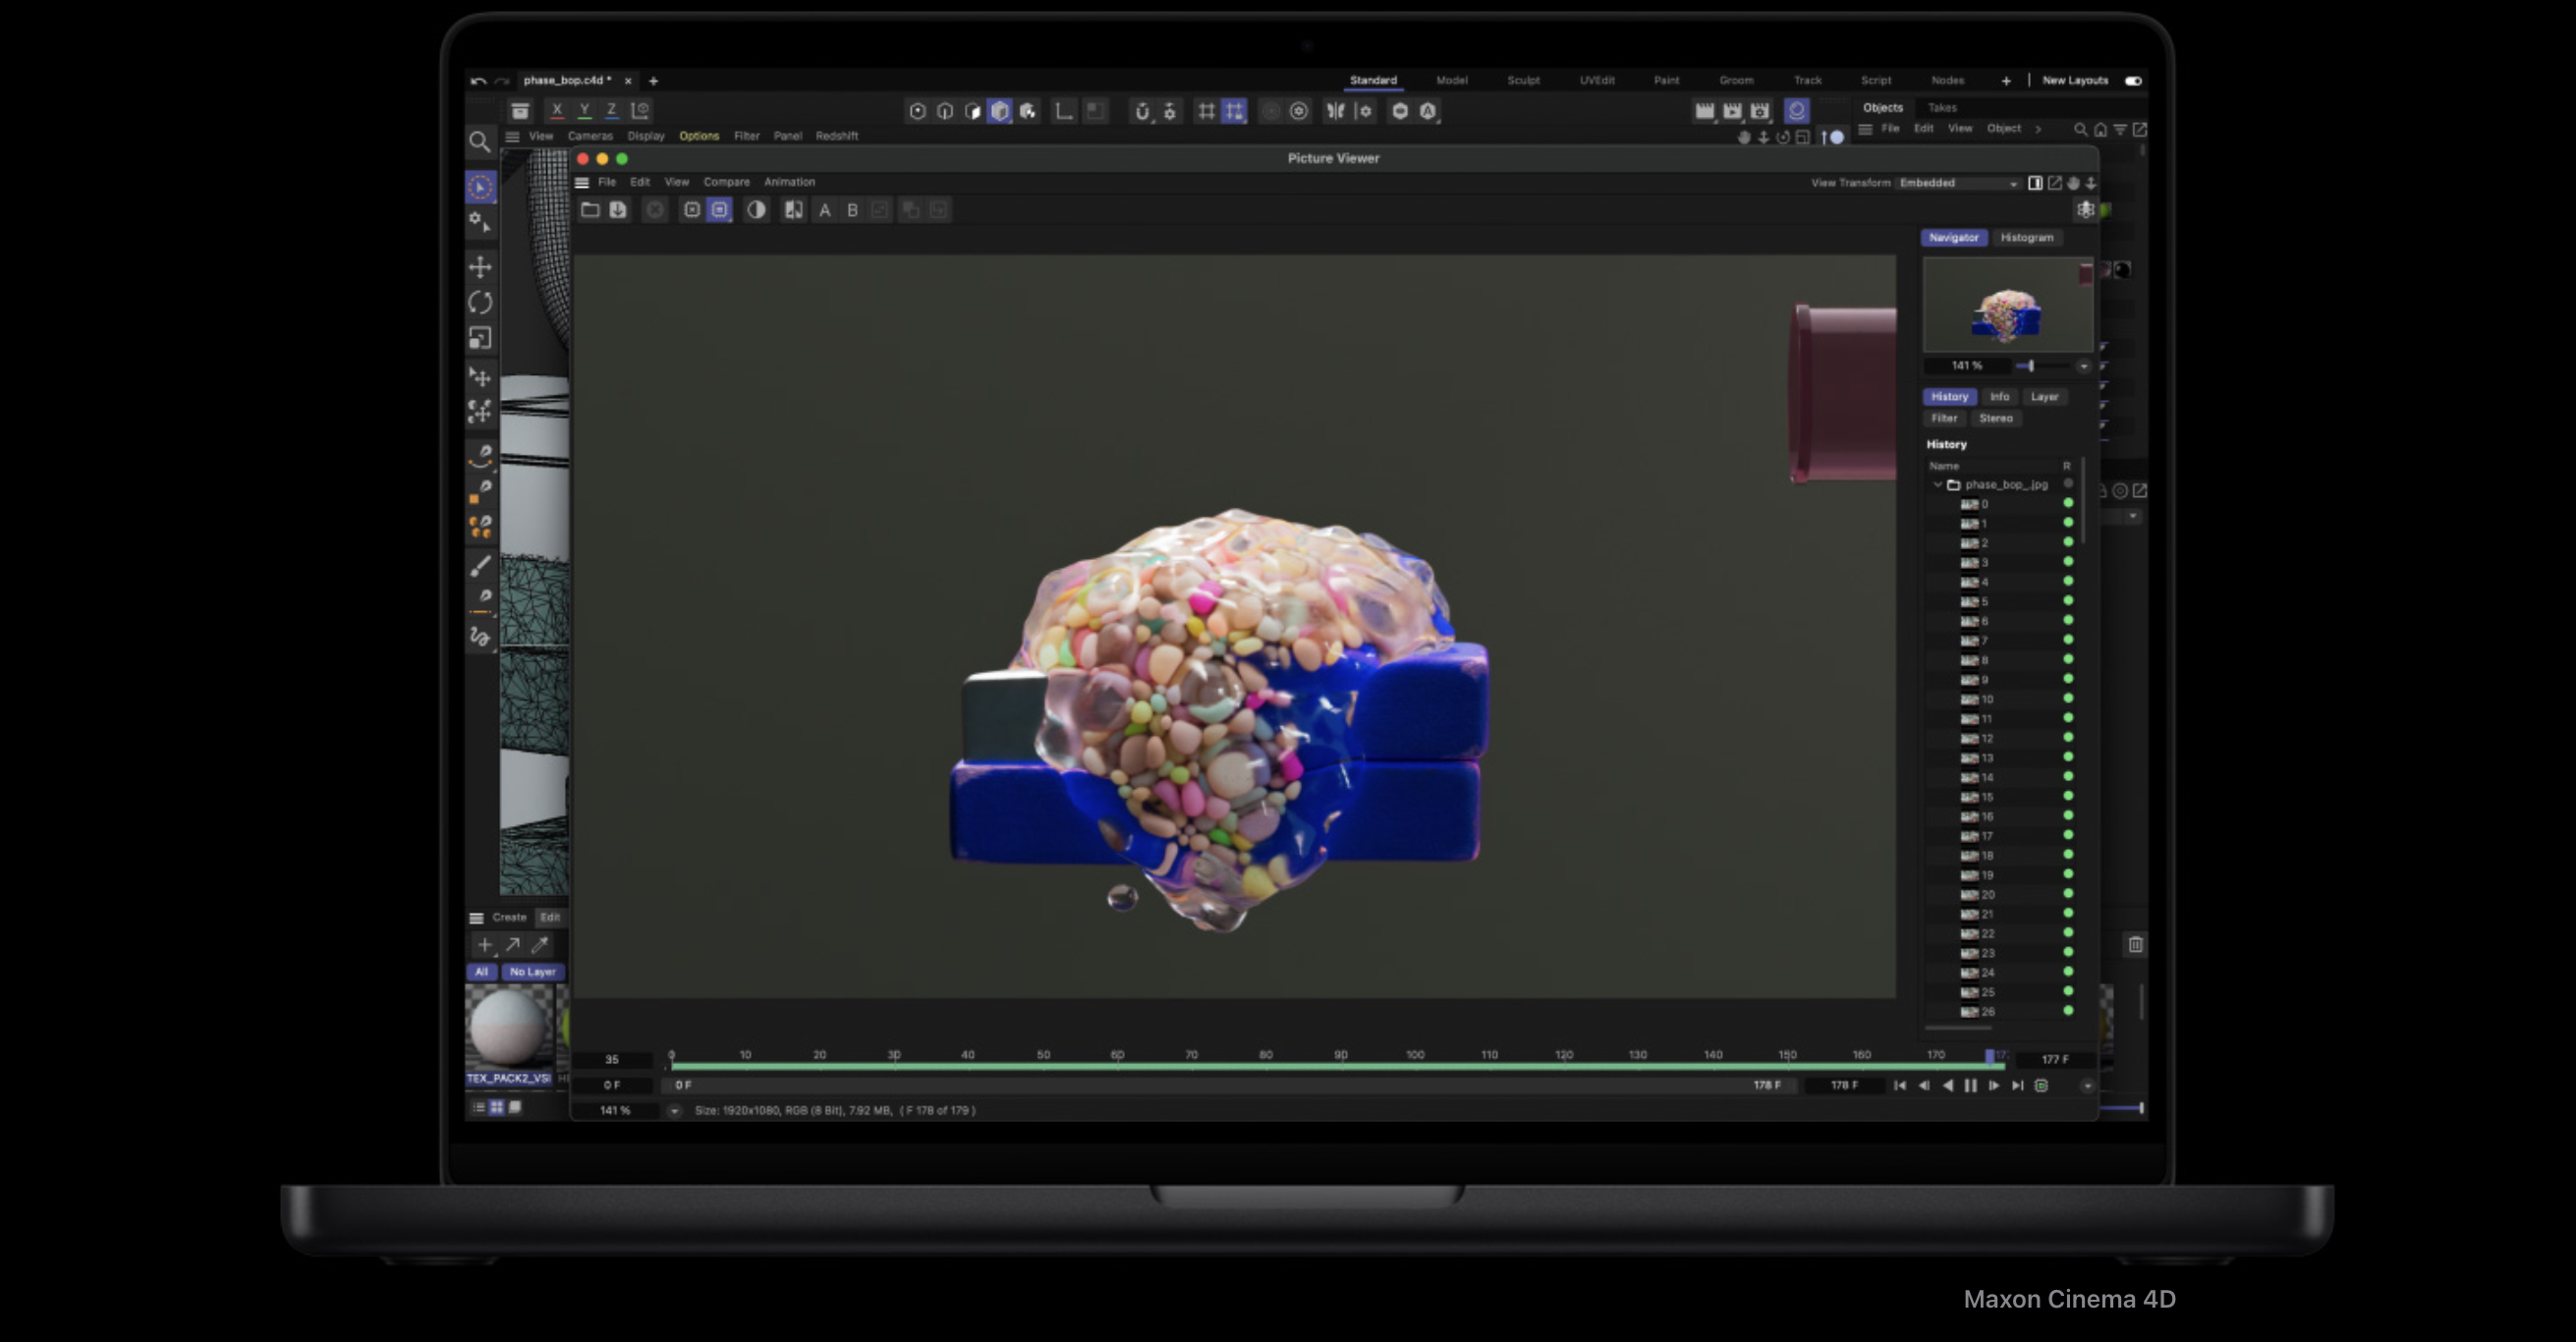This screenshot has width=2576, height=1342.
Task: Click the Open folder icon in Picture Viewer
Action: [590, 209]
